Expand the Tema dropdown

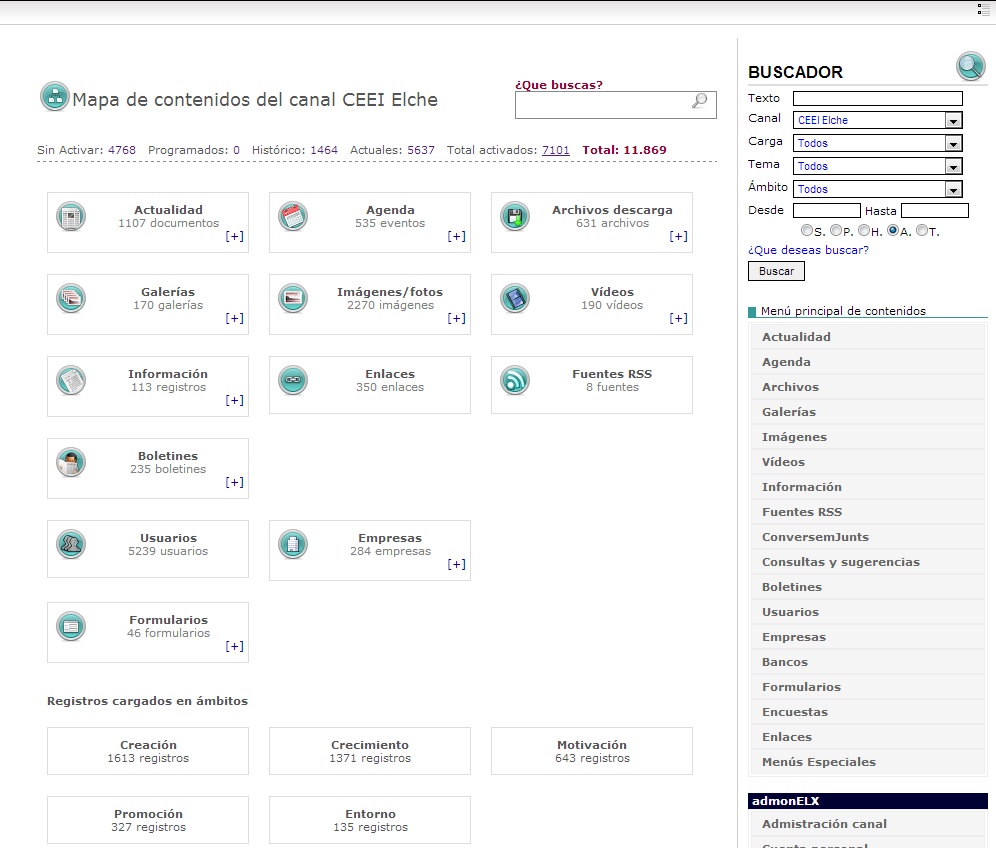coord(877,166)
